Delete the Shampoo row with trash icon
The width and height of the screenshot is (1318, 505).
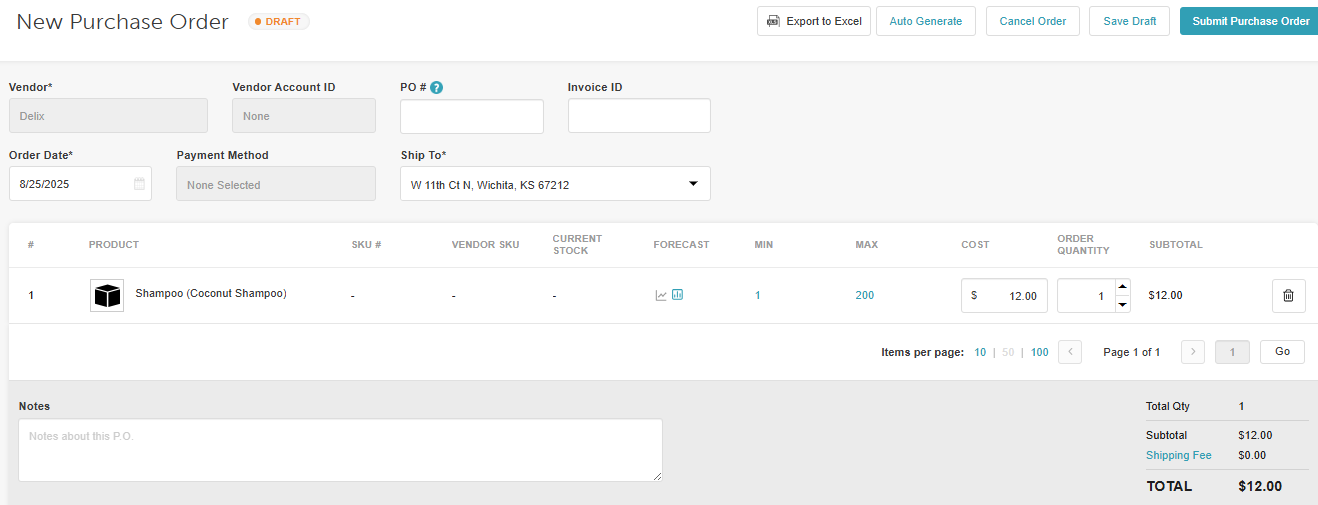point(1288,296)
